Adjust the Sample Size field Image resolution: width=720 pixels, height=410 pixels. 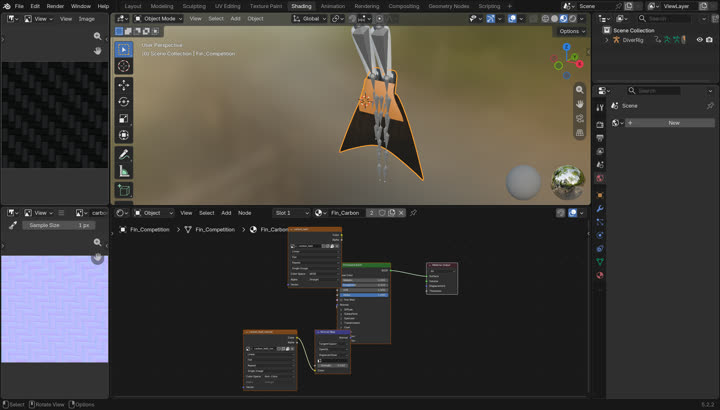pyautogui.click(x=59, y=225)
